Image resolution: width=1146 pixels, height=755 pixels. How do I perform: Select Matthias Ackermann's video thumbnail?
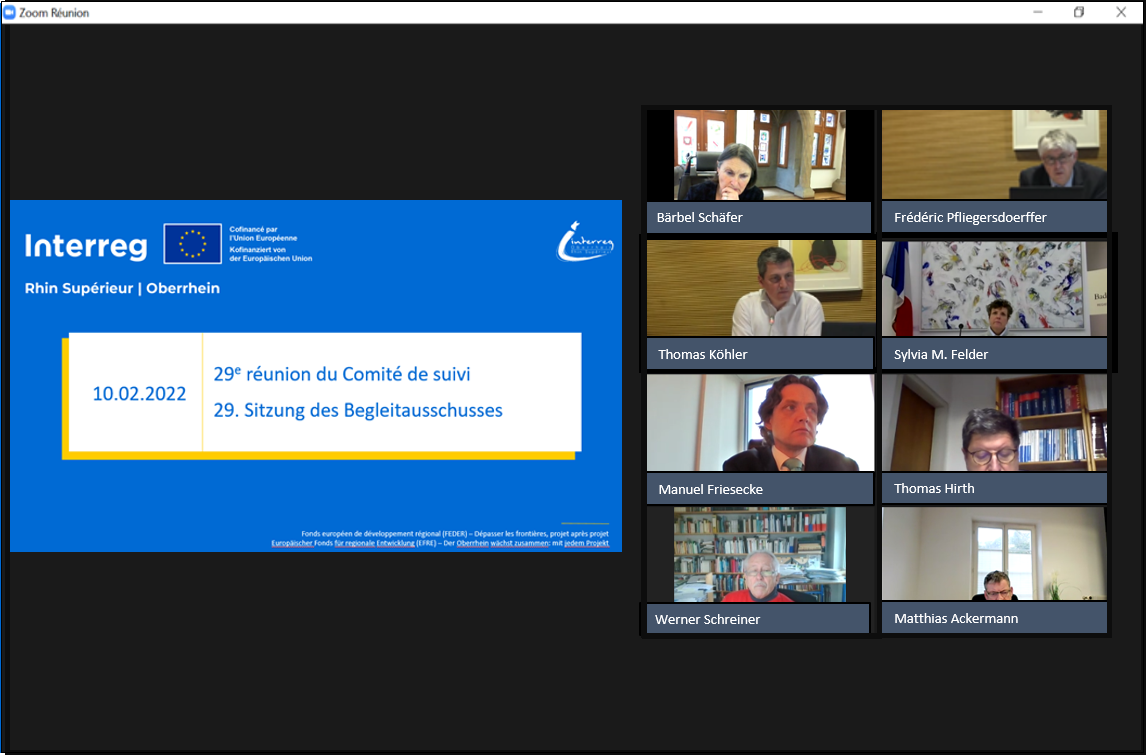(994, 554)
